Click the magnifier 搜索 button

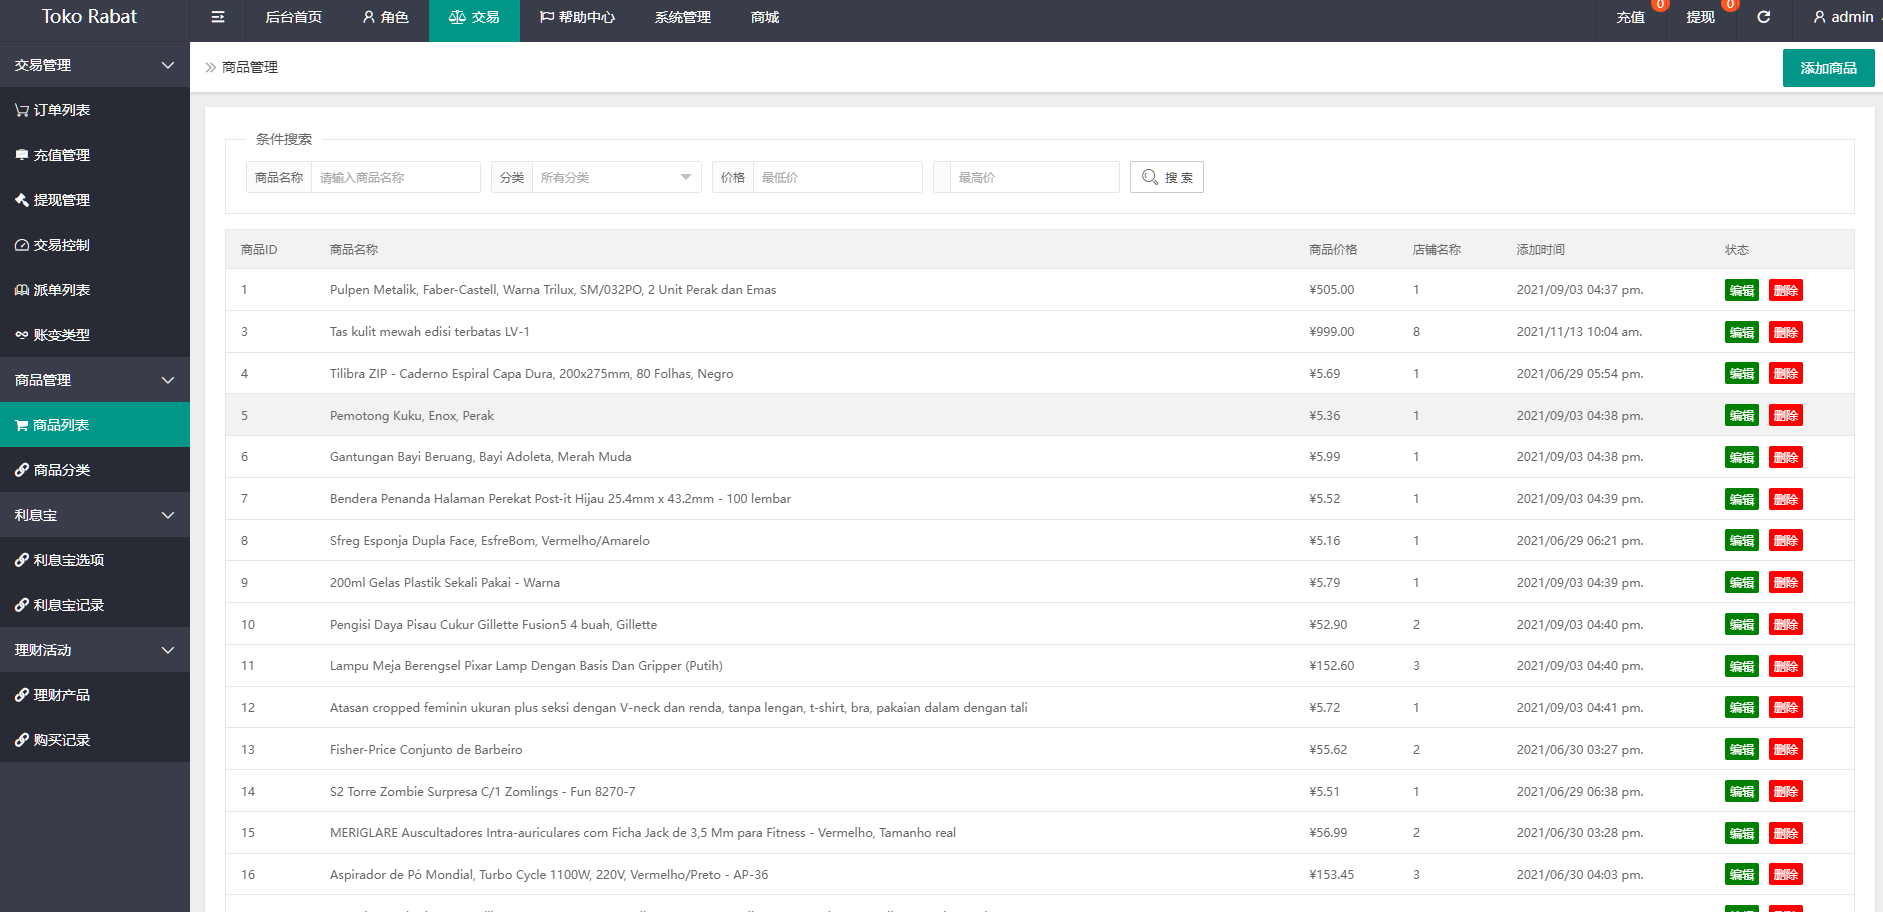[x=1166, y=177]
